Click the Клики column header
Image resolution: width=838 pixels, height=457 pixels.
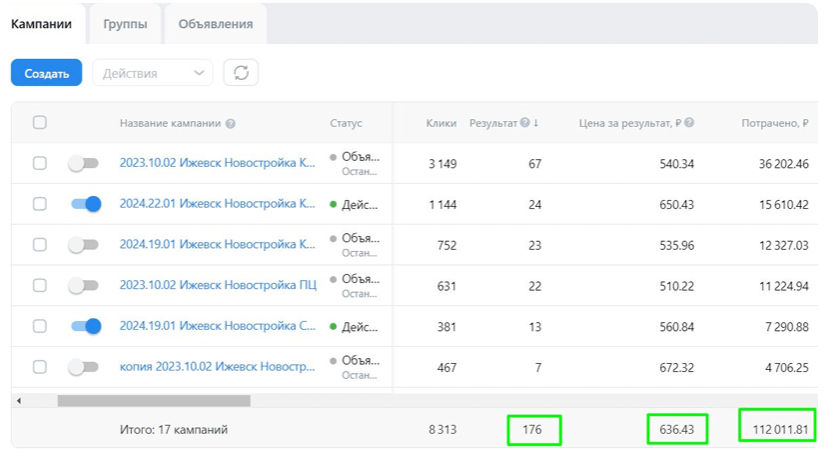441,123
